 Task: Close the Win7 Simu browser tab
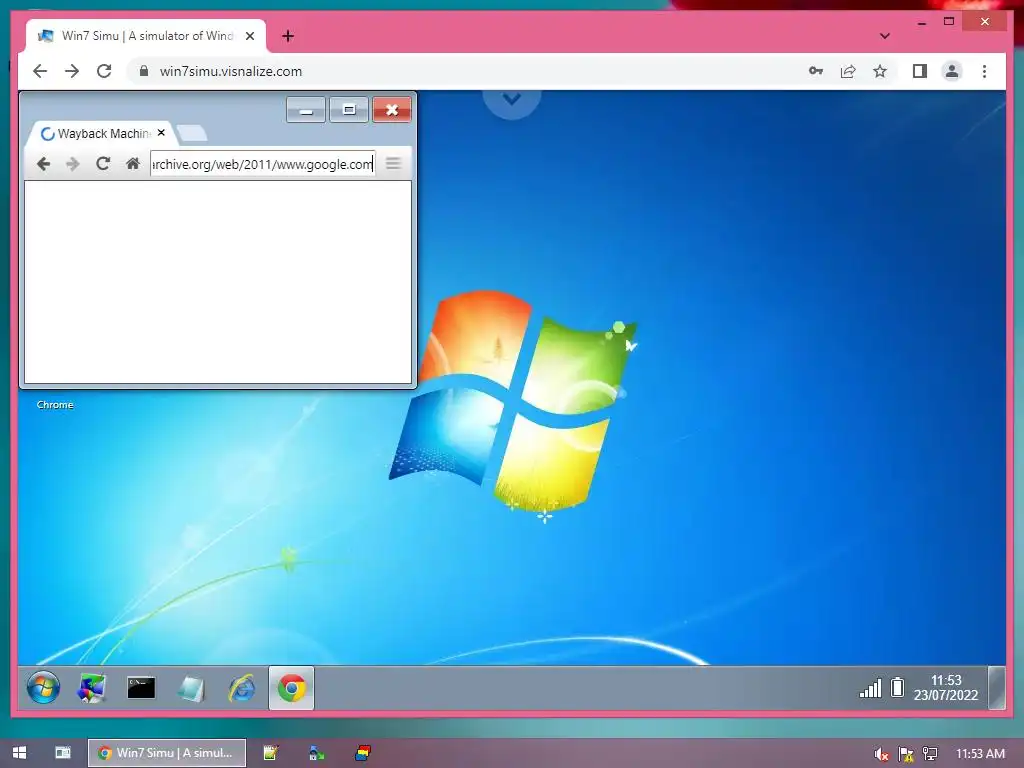point(249,36)
